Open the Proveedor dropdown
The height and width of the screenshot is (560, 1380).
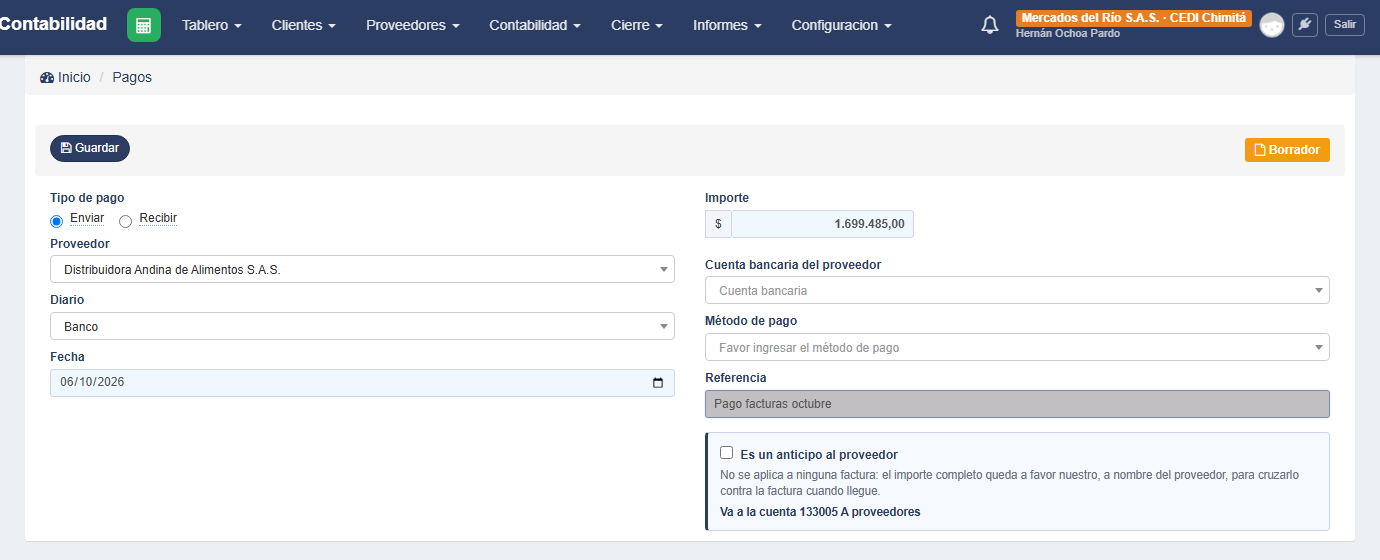click(x=362, y=269)
